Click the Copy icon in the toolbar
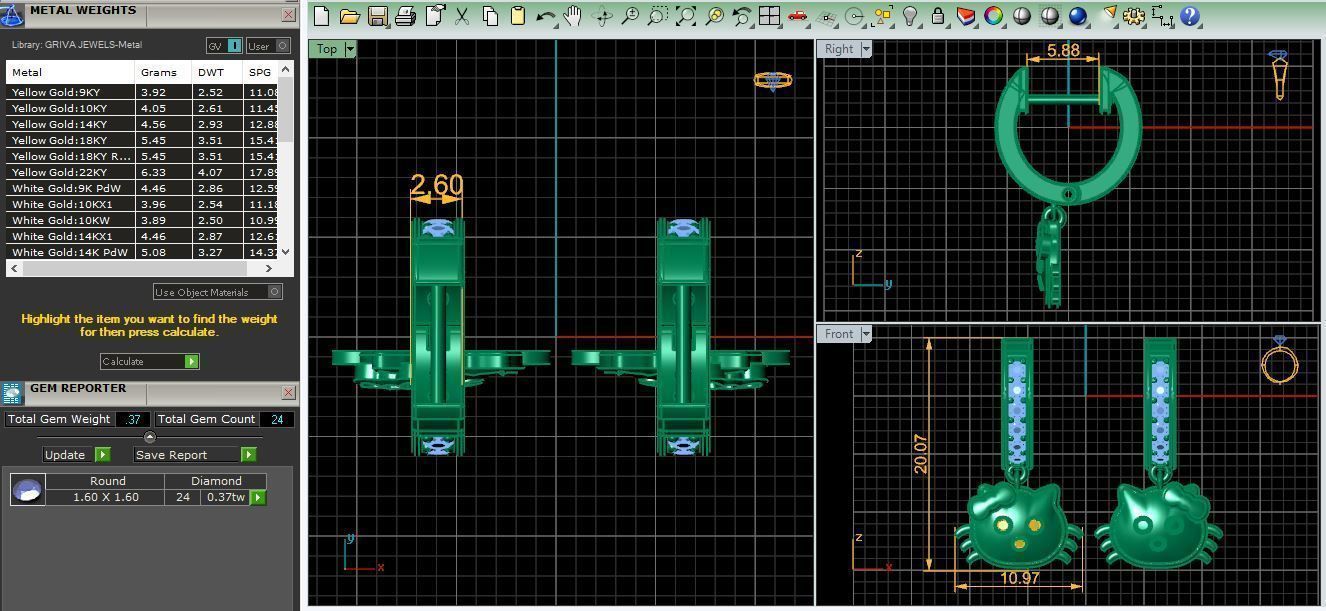Screen dimensions: 1326x611 (x=490, y=16)
